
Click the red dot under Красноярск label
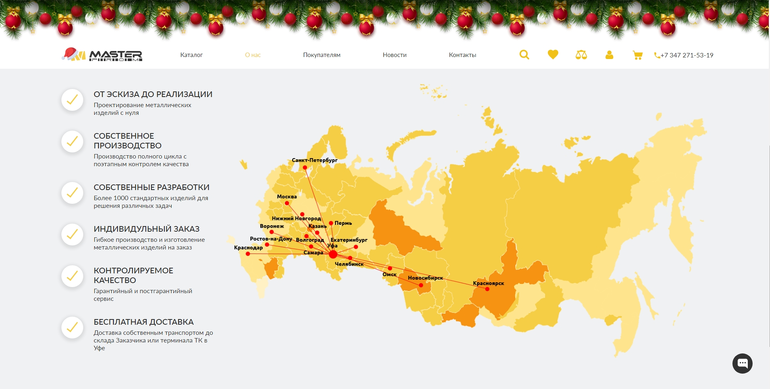[x=487, y=289]
